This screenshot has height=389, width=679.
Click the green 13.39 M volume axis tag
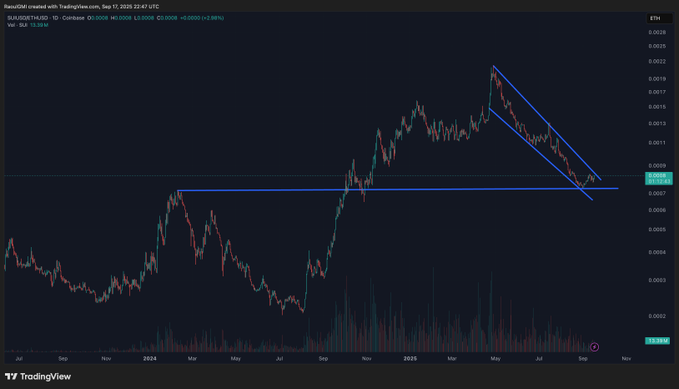point(657,341)
